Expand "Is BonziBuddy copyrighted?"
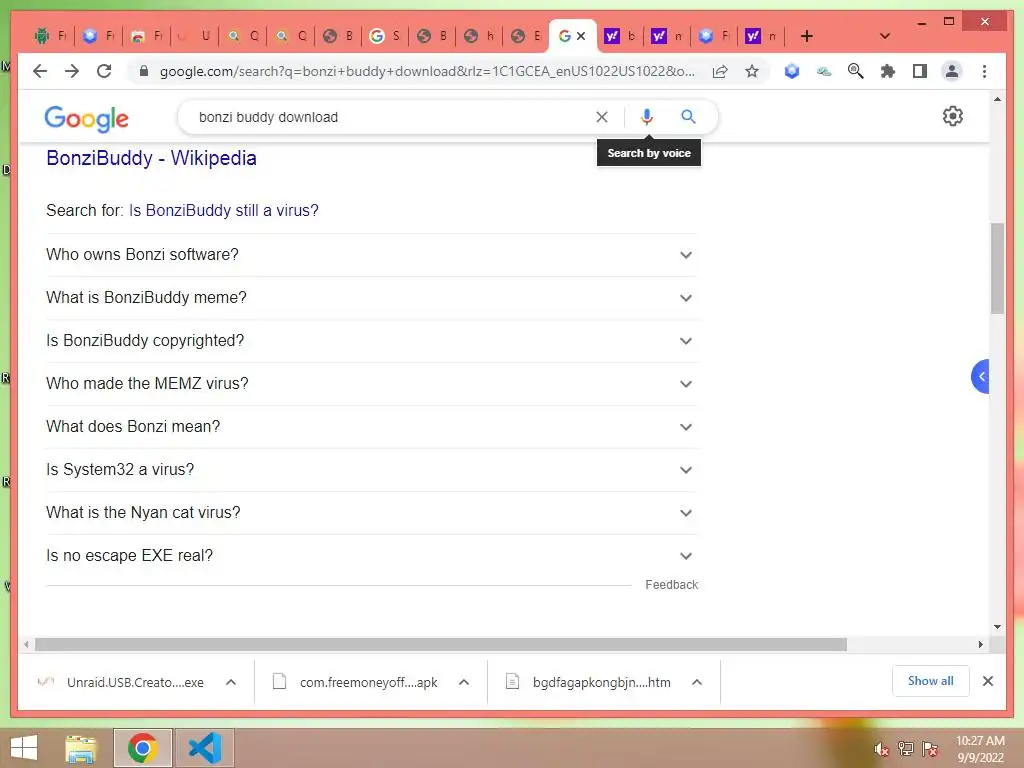Viewport: 1024px width, 768px height. (372, 341)
